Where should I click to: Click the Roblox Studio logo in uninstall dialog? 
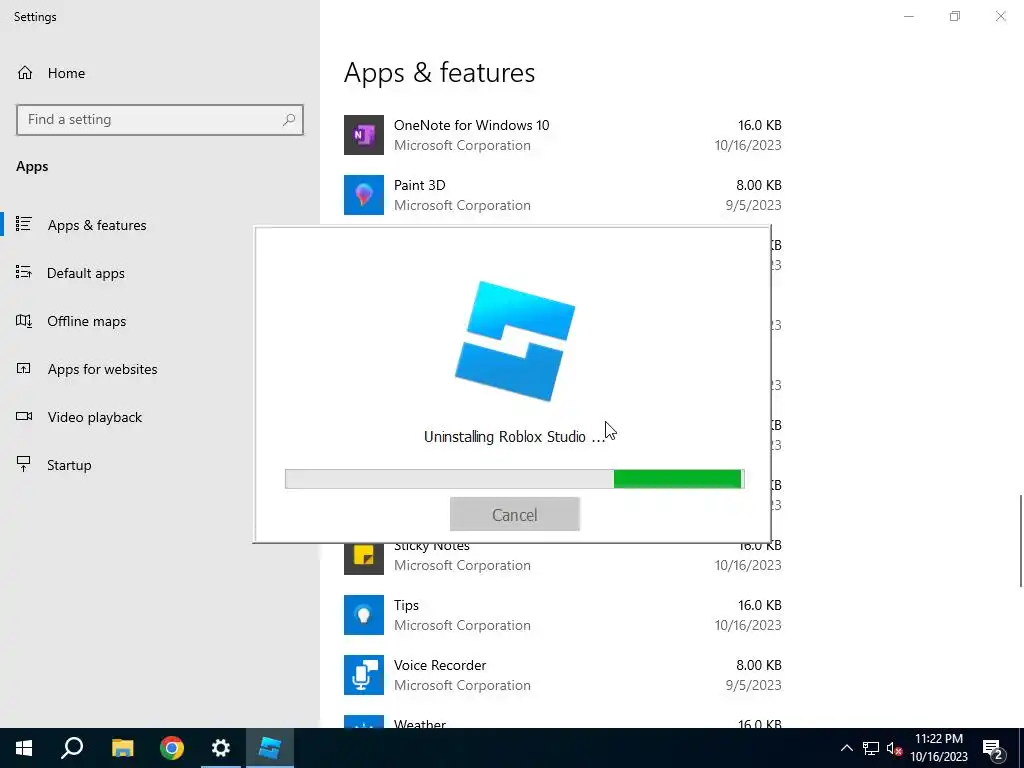(515, 341)
